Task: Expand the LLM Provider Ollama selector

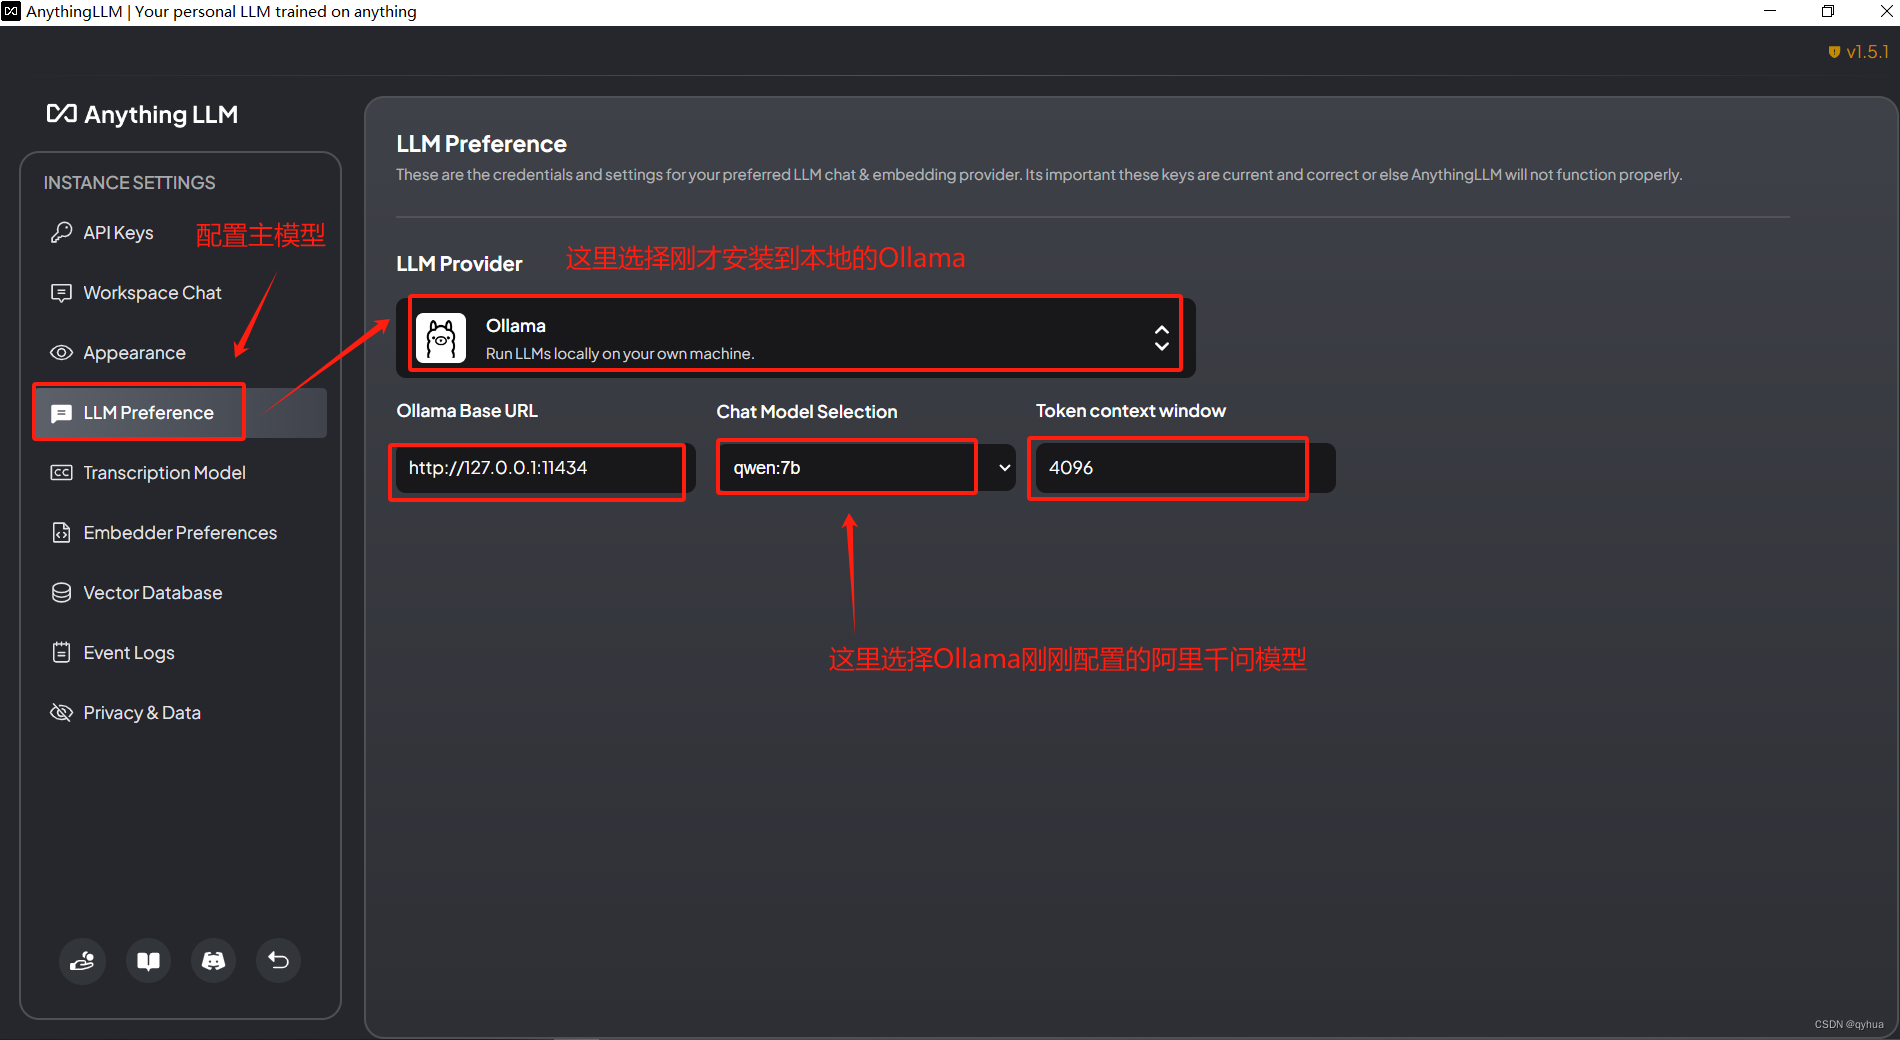Action: click(x=796, y=338)
